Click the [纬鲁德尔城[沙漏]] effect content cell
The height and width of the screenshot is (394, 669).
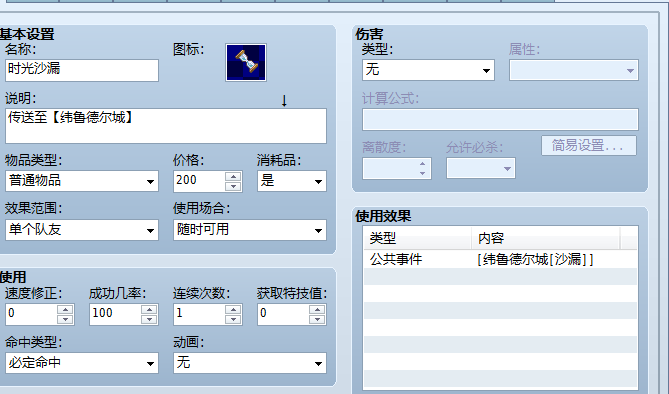535,259
